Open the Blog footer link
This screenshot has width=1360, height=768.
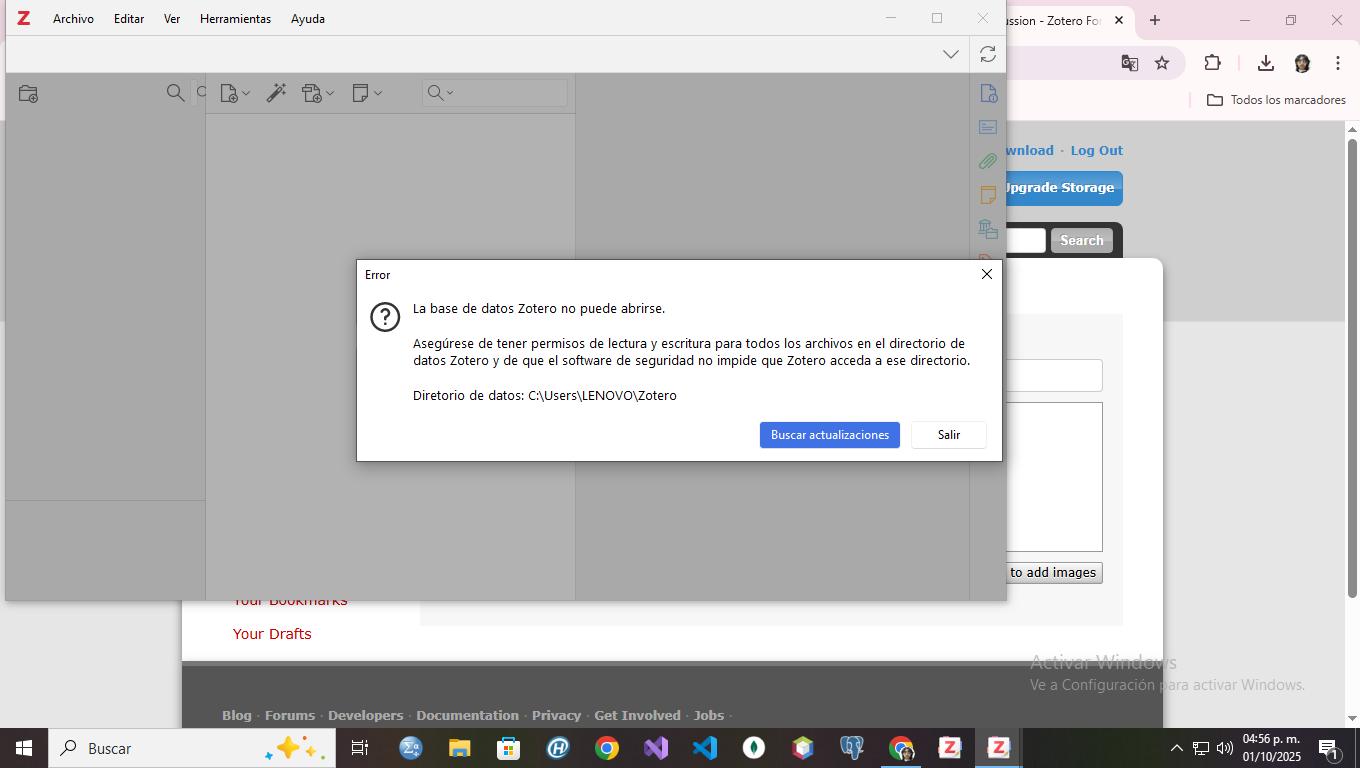(x=237, y=715)
